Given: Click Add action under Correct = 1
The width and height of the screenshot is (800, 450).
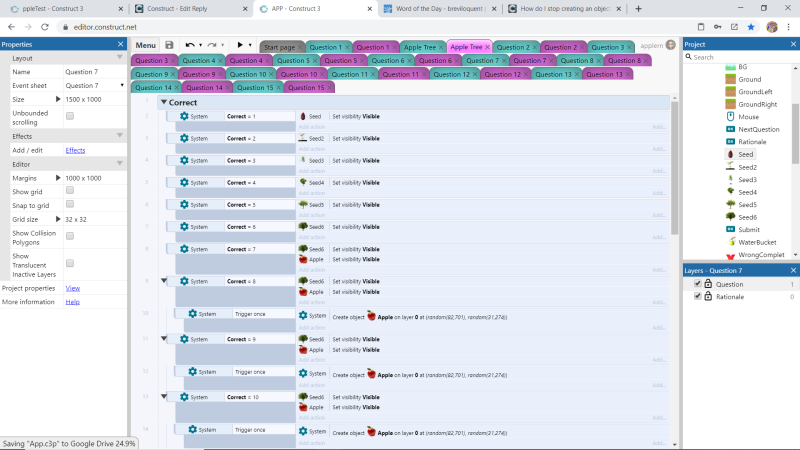Looking at the screenshot, I should (x=312, y=127).
